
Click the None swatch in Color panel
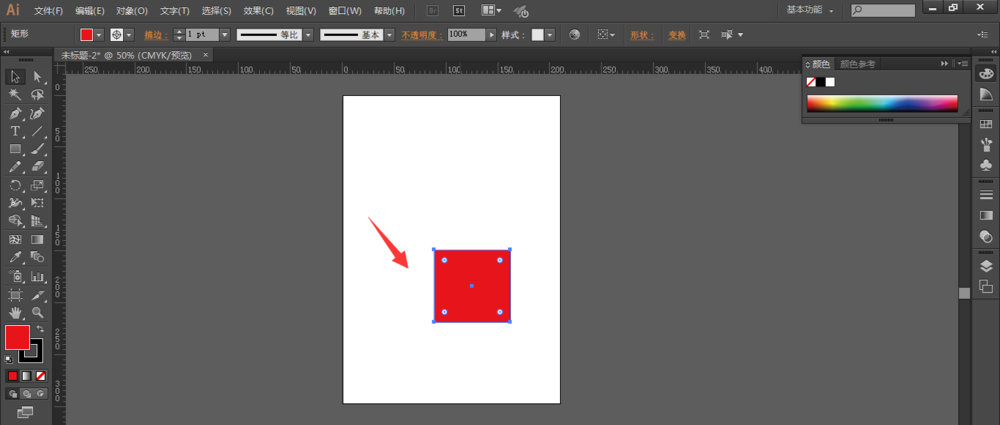pyautogui.click(x=811, y=82)
